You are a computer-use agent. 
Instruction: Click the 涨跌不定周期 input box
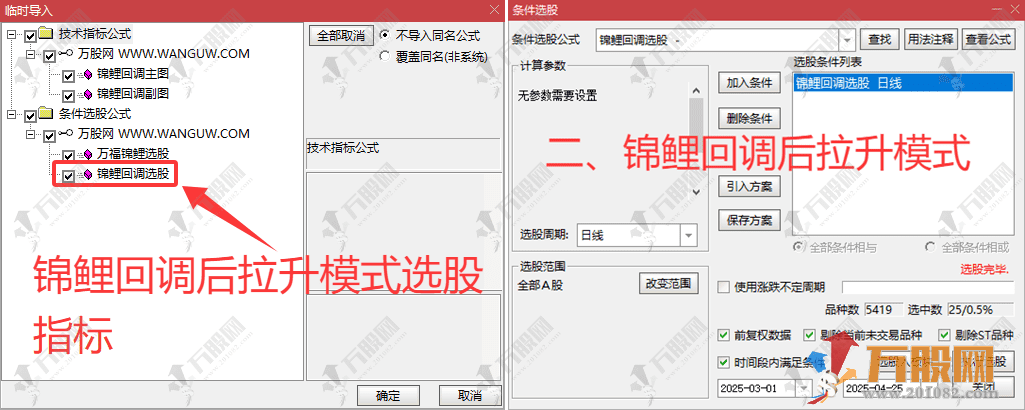(928, 288)
